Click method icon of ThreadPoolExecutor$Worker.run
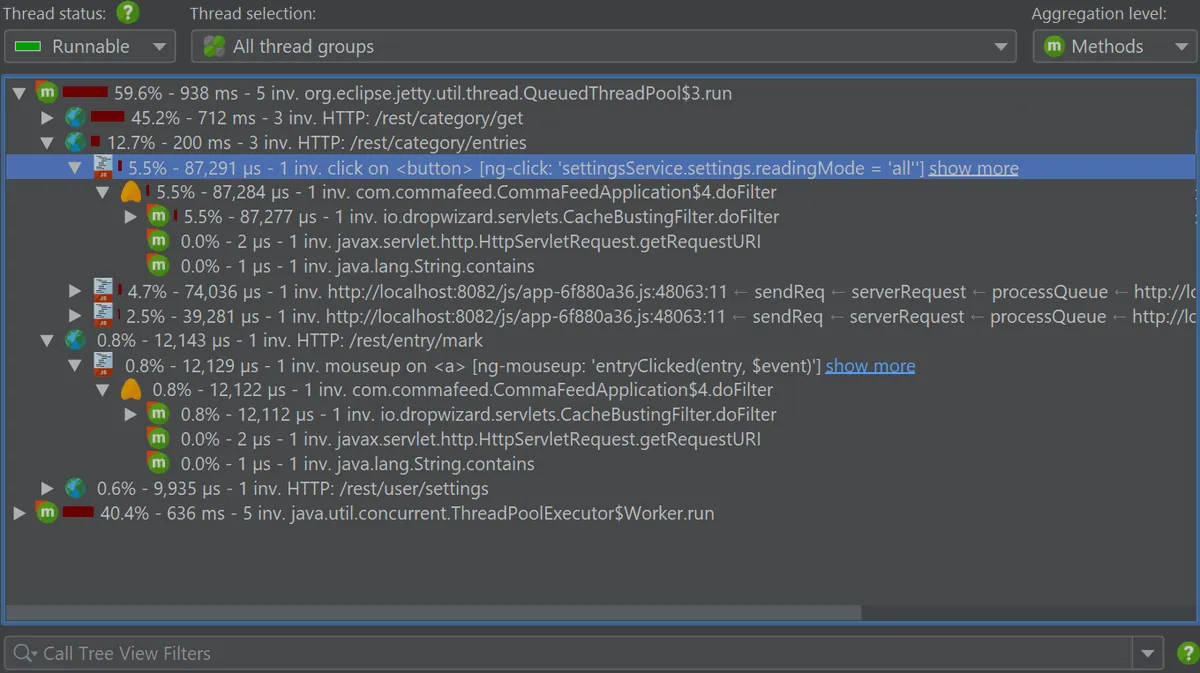The image size is (1200, 673). 47,513
